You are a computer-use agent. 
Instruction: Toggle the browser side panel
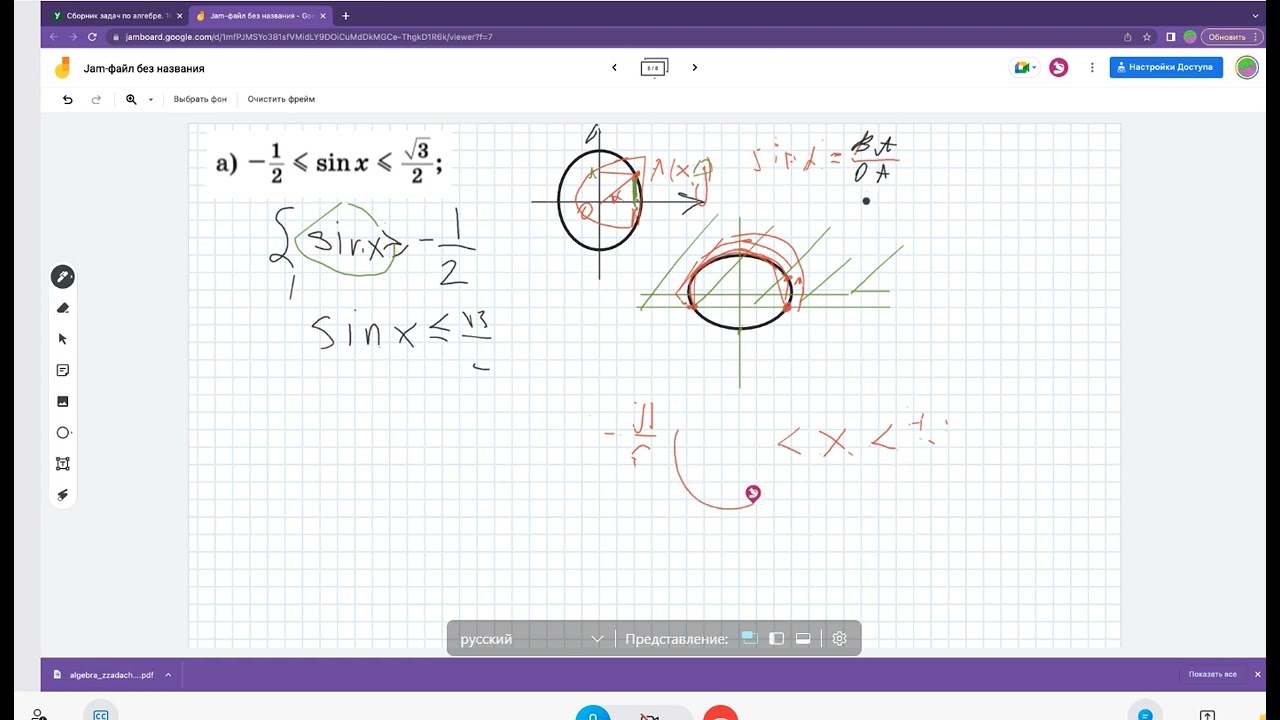(1171, 37)
